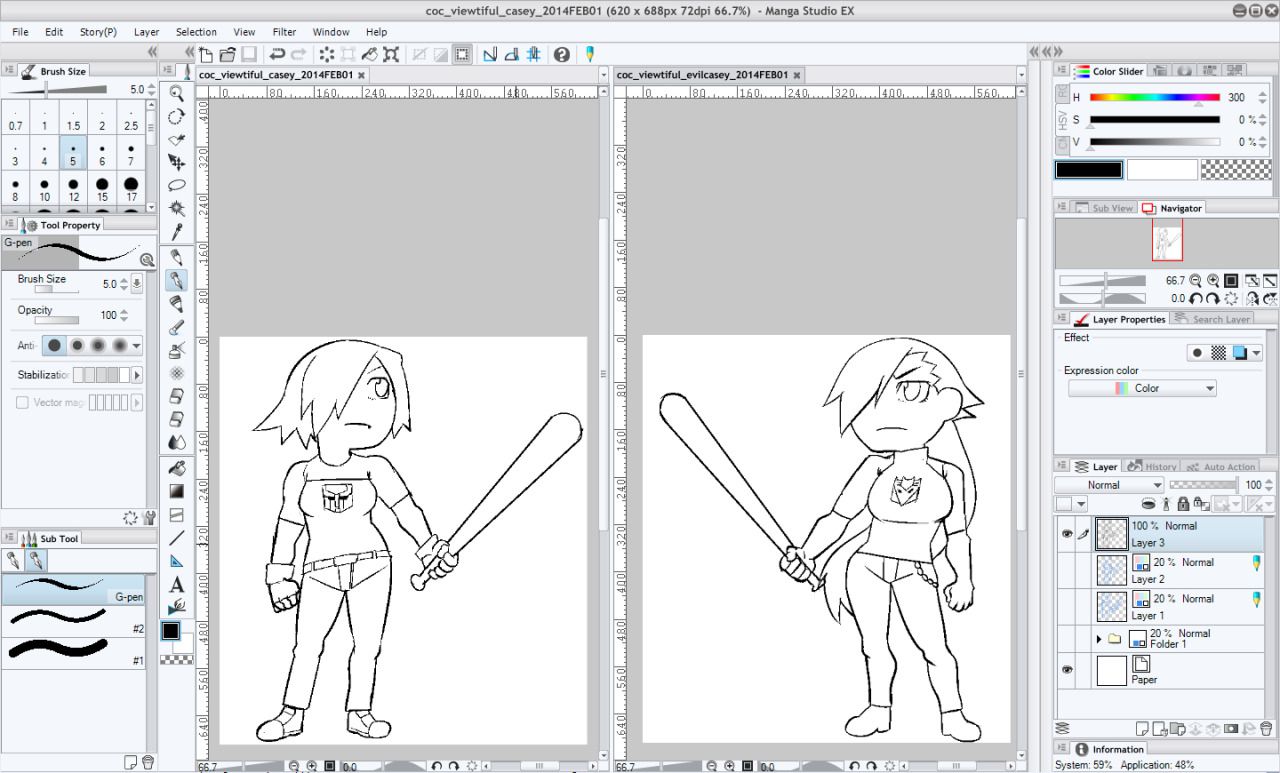Select the #2 pen sub tool

73,620
